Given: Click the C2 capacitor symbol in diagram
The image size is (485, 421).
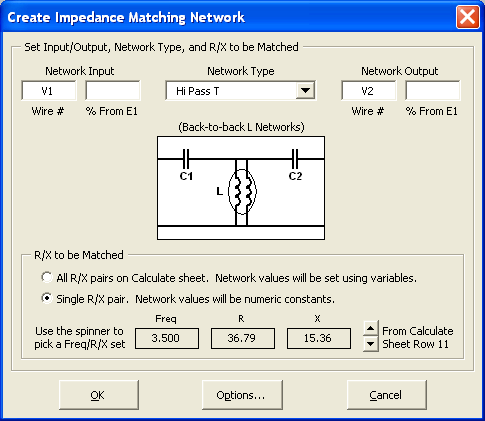Looking at the screenshot, I should pos(295,159).
